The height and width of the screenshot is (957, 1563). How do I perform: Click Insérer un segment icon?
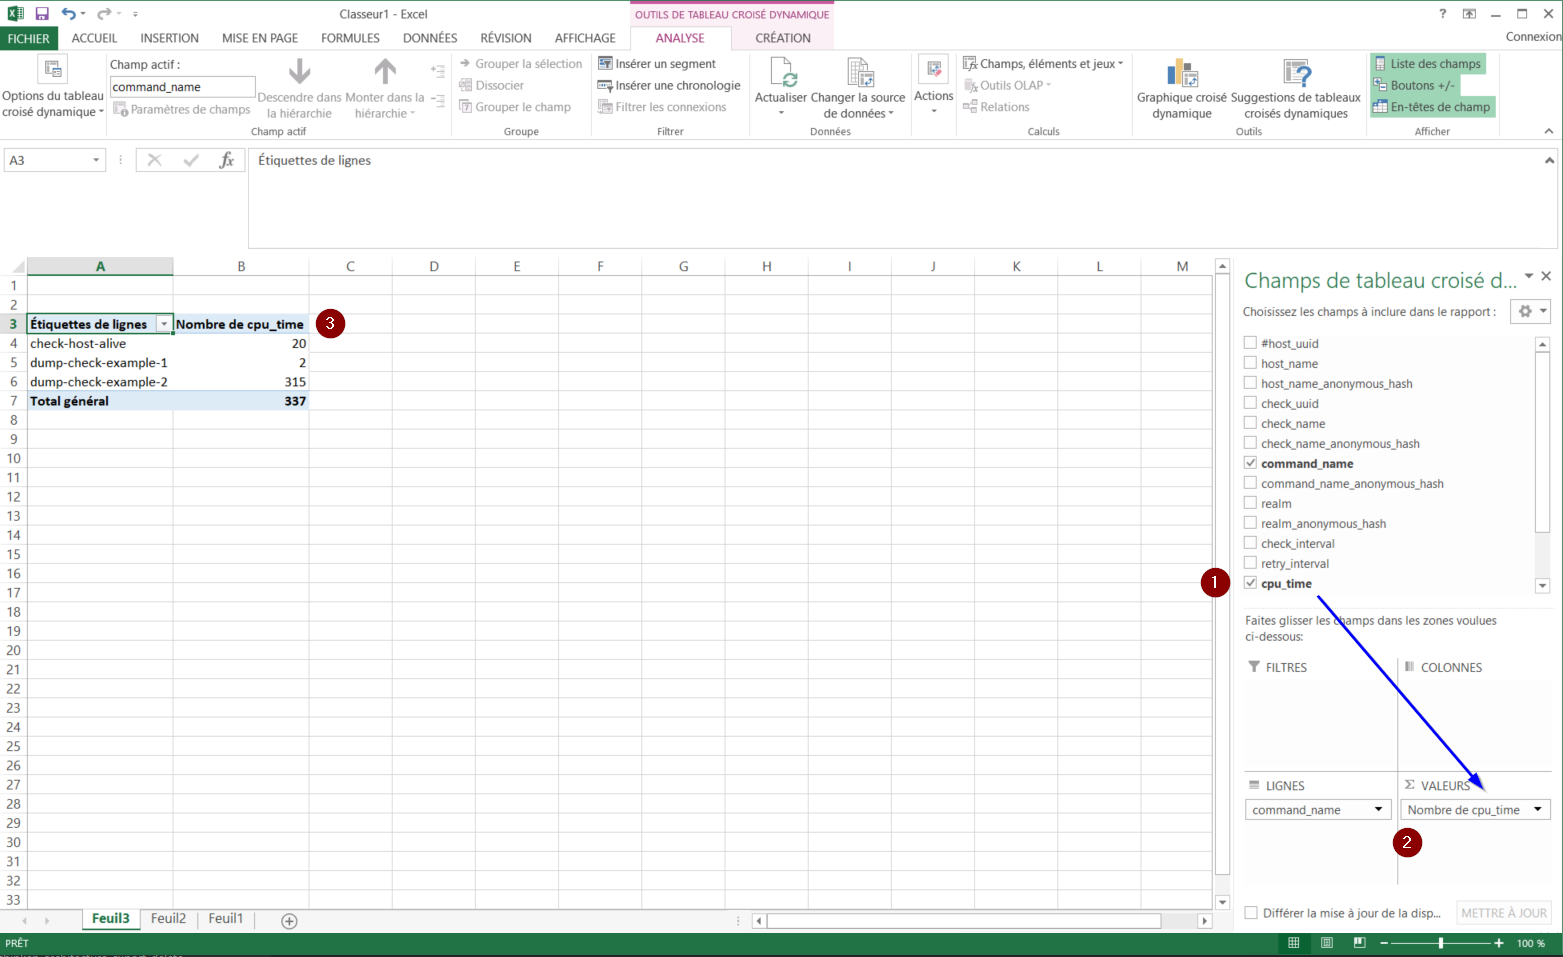[x=605, y=63]
